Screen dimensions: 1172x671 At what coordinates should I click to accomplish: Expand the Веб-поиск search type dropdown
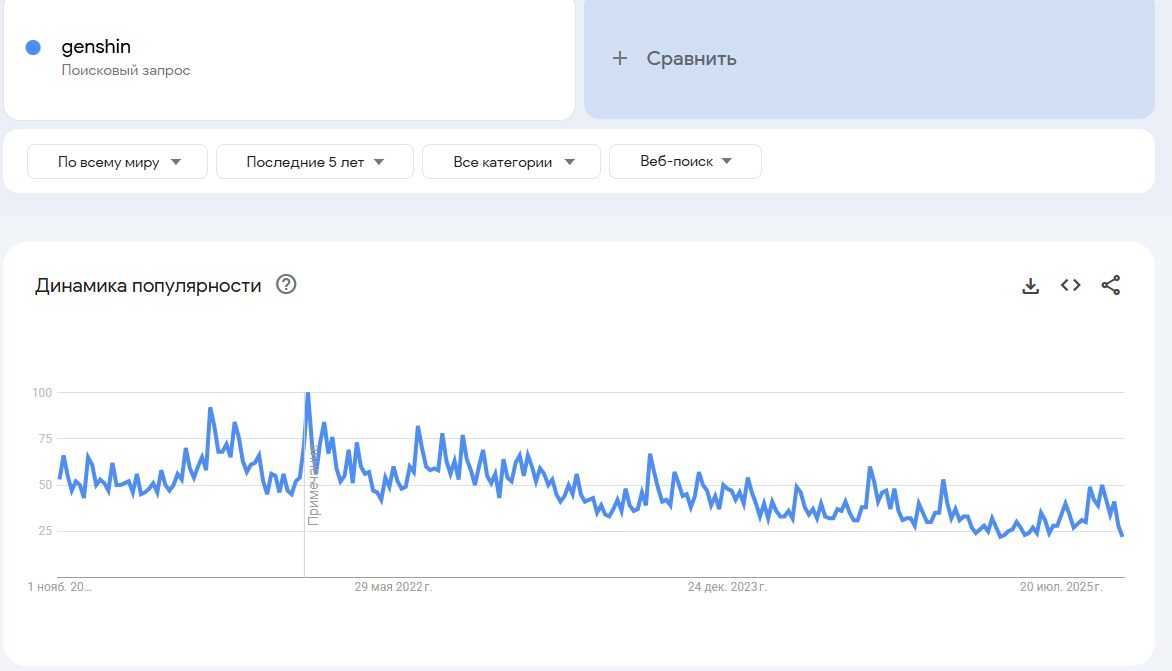point(685,161)
